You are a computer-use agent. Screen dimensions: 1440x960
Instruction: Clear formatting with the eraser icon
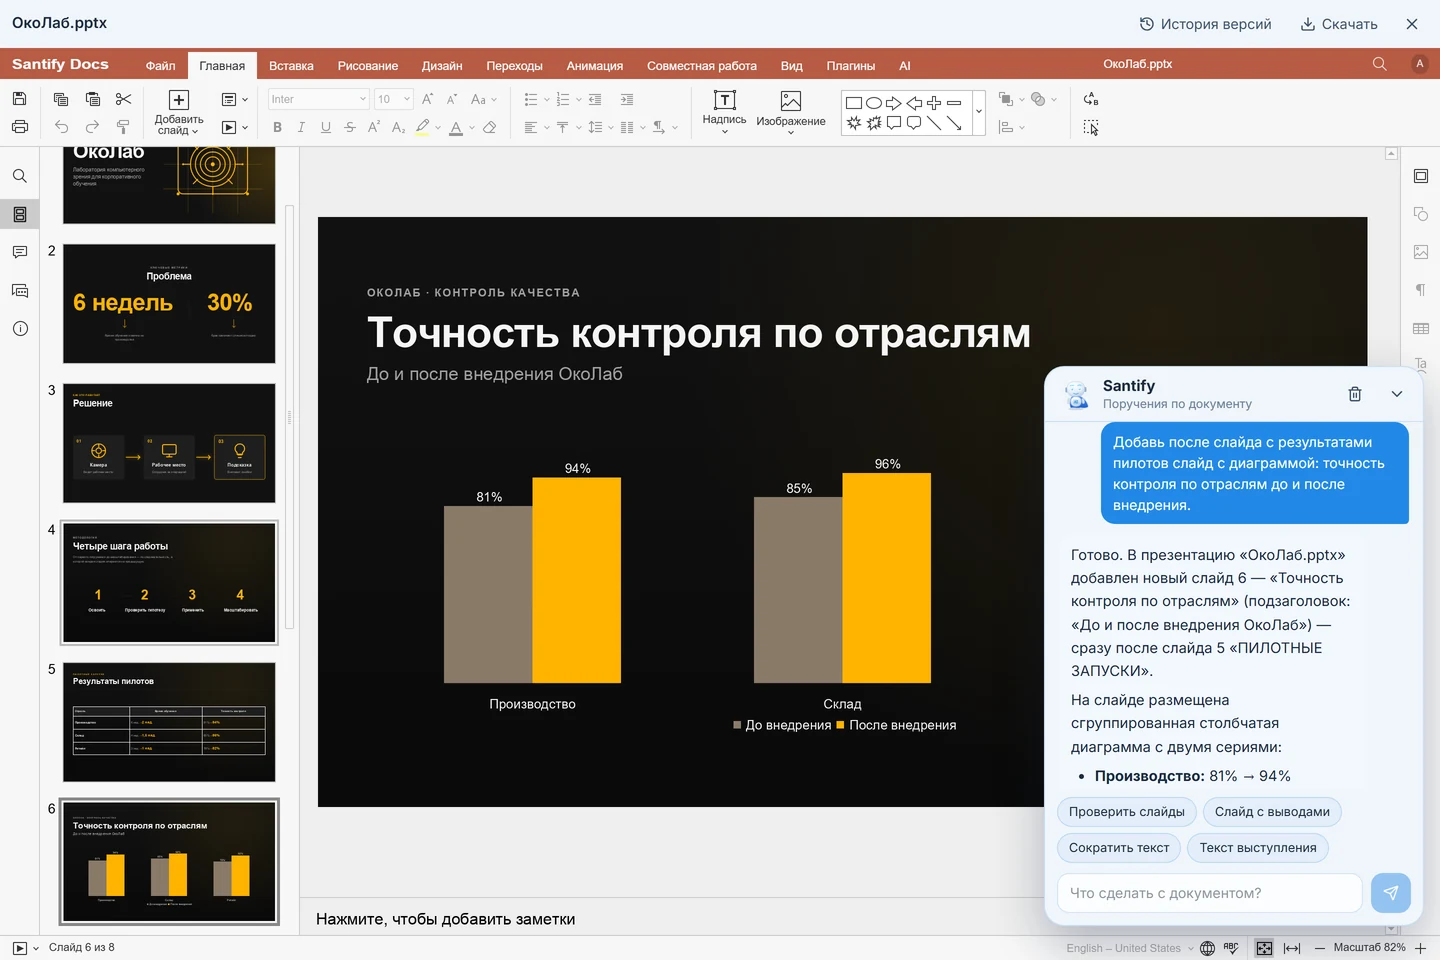(x=490, y=127)
